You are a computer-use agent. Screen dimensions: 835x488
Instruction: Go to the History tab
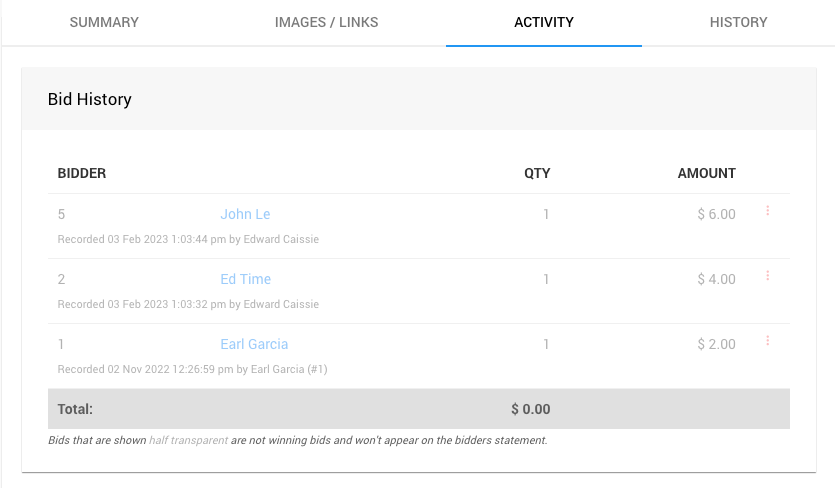pos(738,22)
